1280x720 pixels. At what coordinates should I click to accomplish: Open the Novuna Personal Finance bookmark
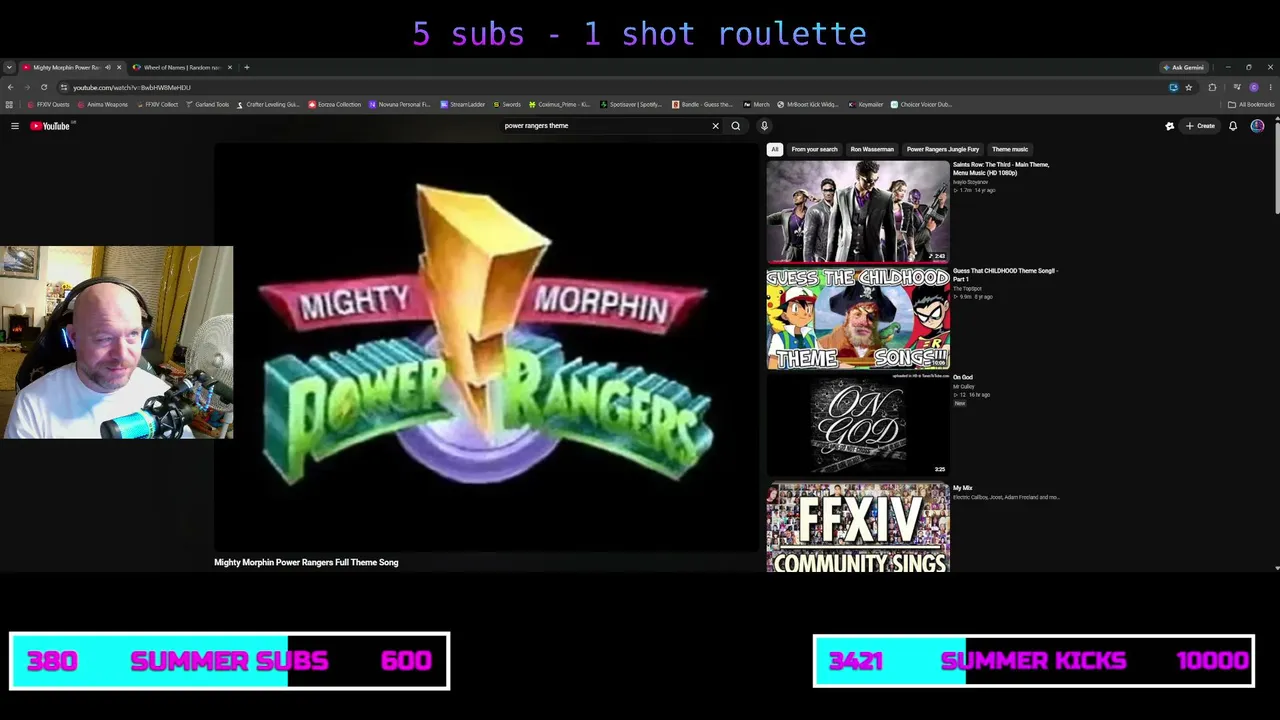click(400, 104)
